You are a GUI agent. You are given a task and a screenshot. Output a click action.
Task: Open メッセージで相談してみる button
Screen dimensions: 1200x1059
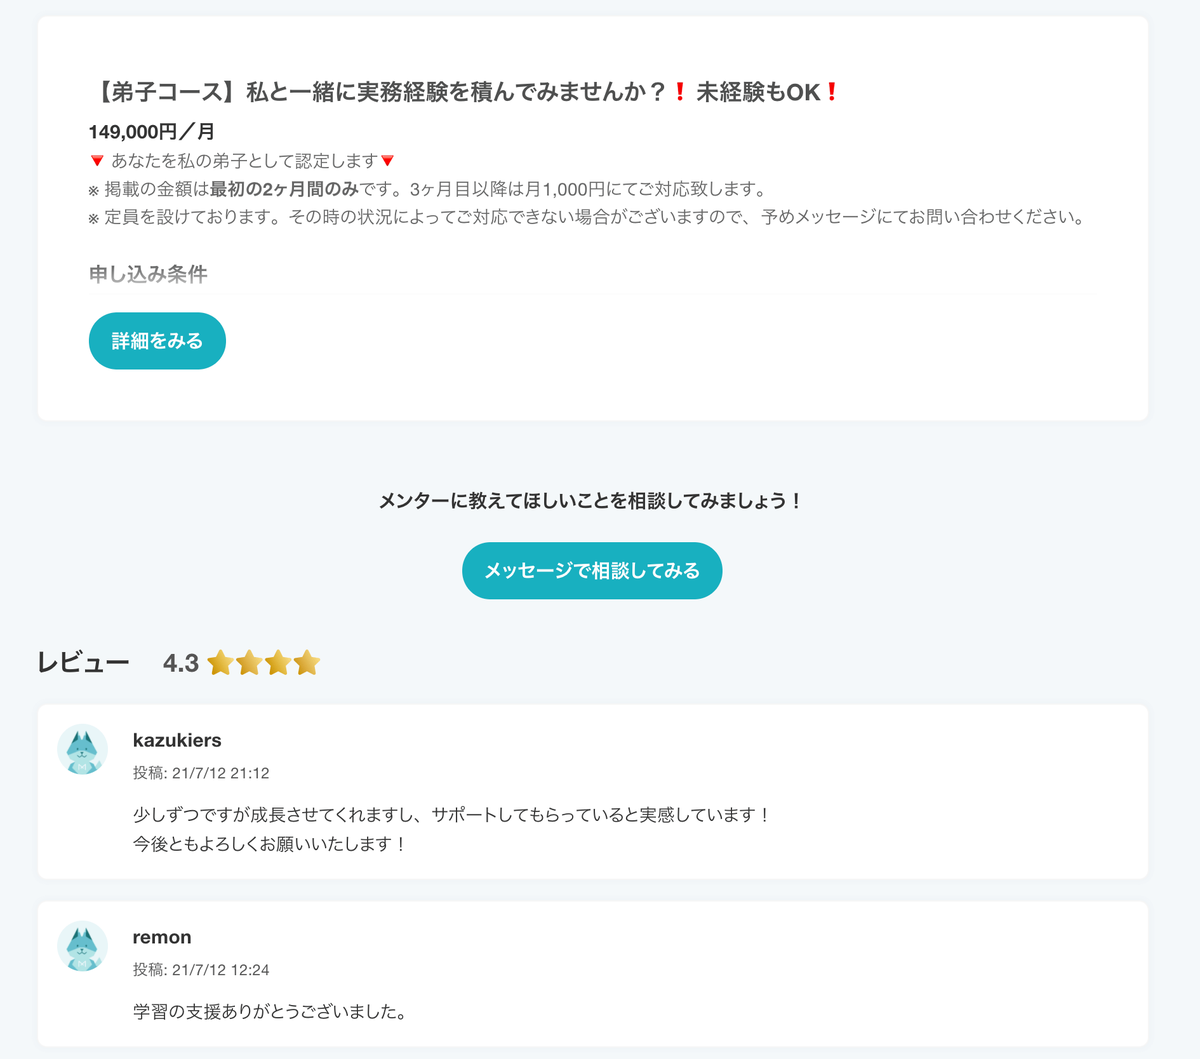592,571
